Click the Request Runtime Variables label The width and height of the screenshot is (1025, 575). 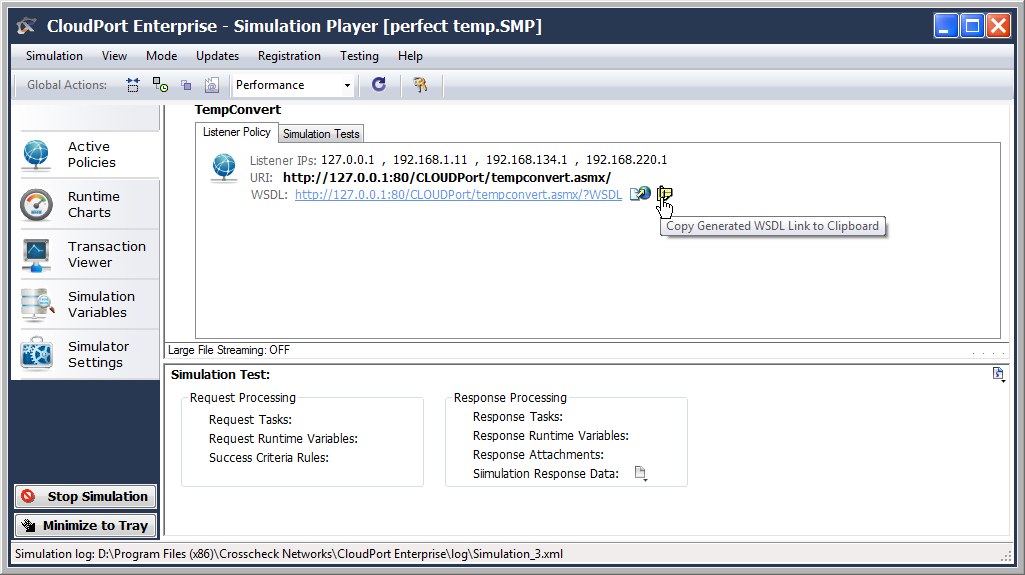click(x=283, y=438)
